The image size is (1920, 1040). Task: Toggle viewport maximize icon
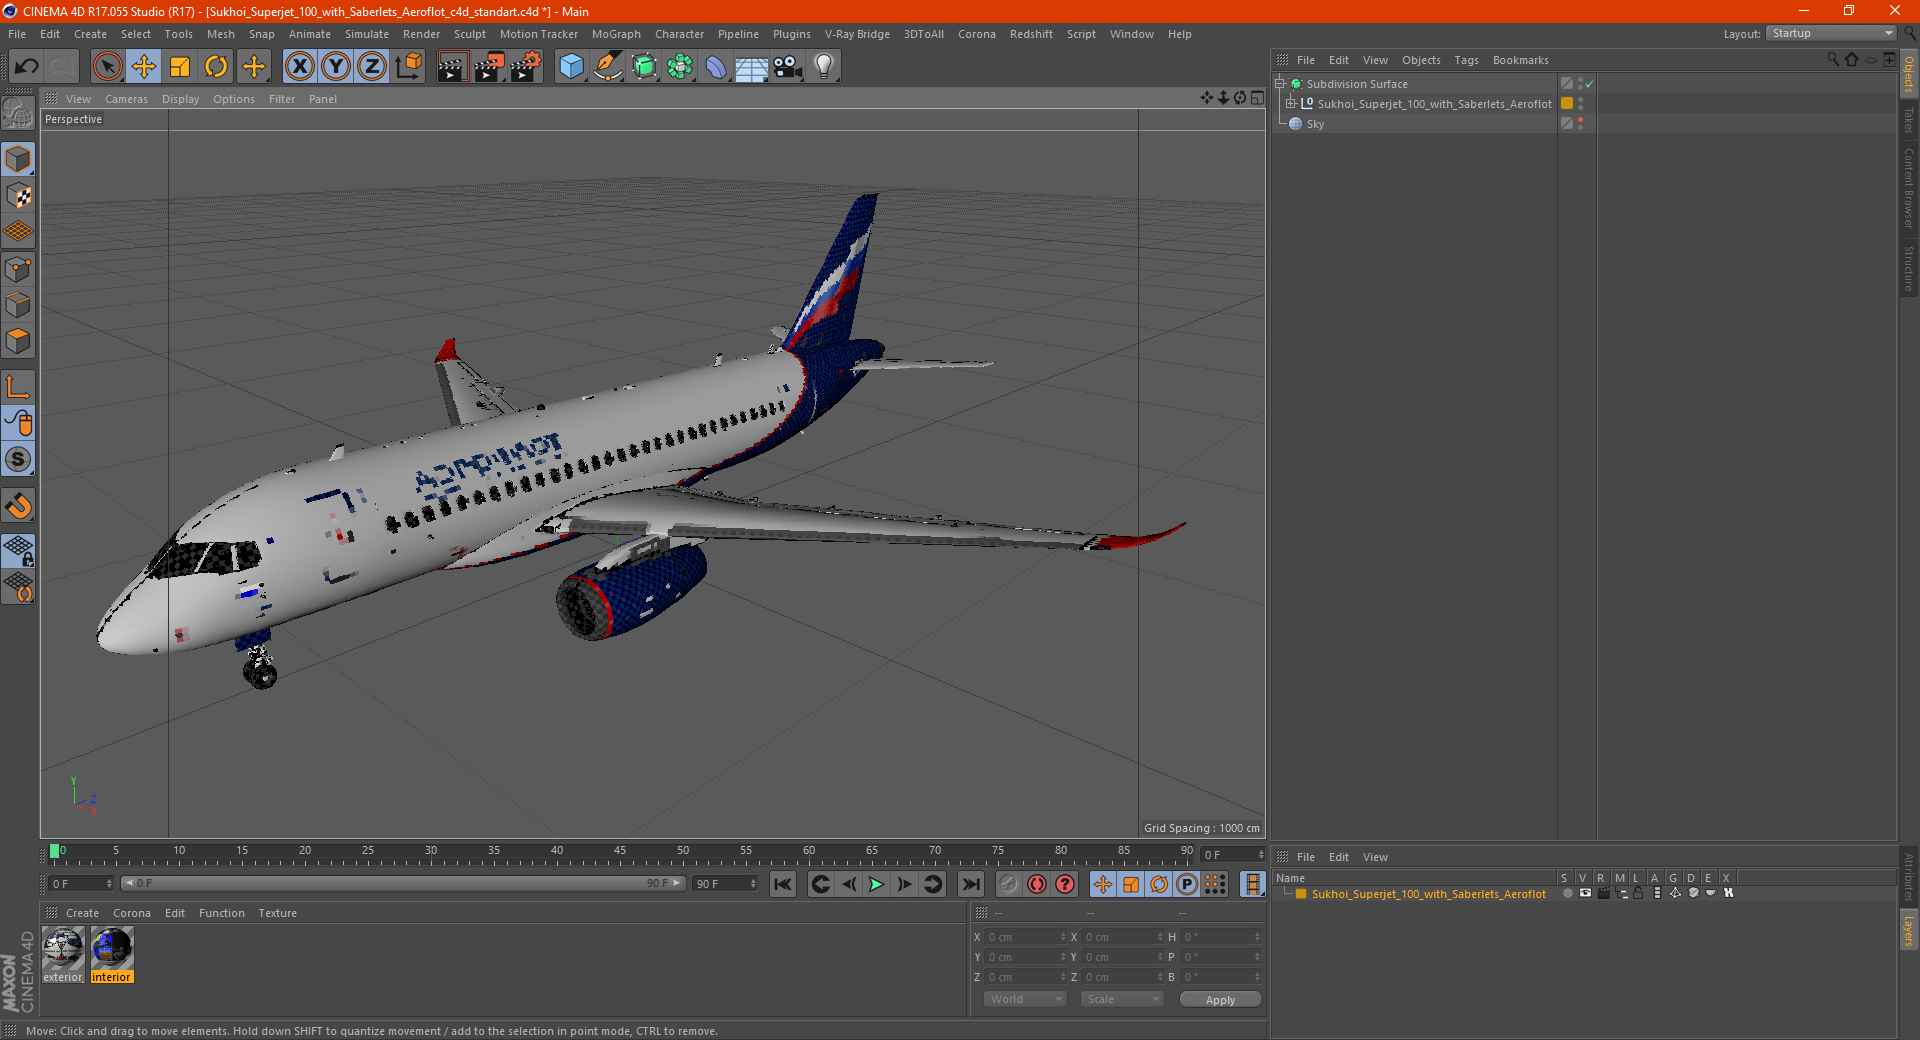[1257, 98]
